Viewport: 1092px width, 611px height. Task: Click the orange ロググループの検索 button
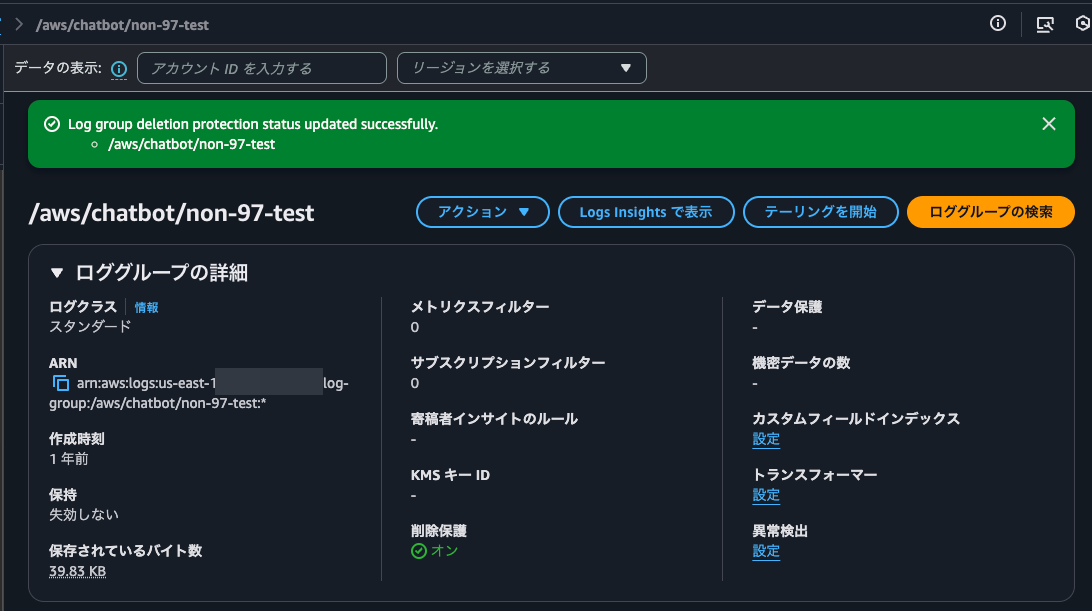tap(990, 212)
